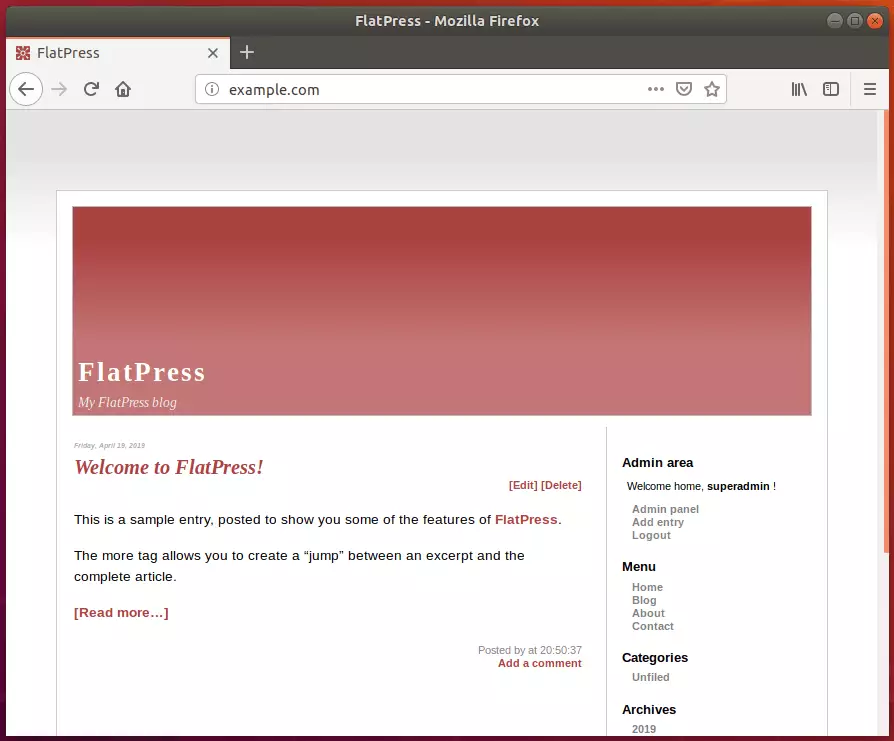Reload the current page

pos(91,89)
